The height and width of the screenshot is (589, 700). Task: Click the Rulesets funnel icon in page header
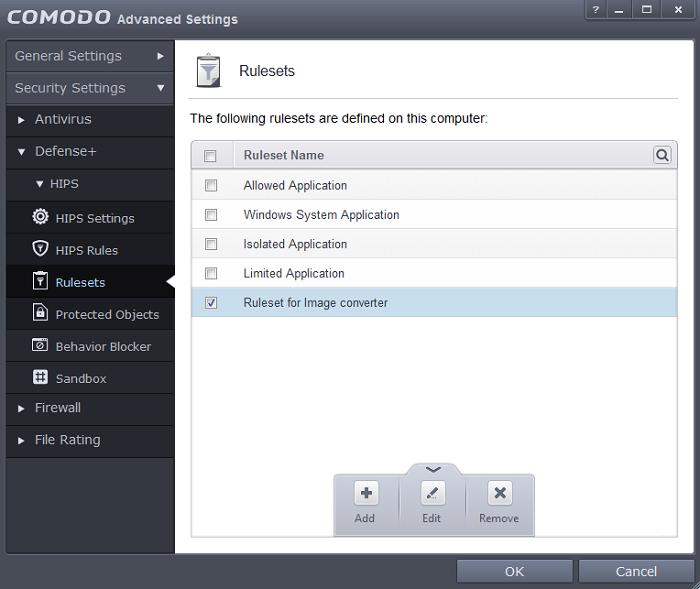208,71
